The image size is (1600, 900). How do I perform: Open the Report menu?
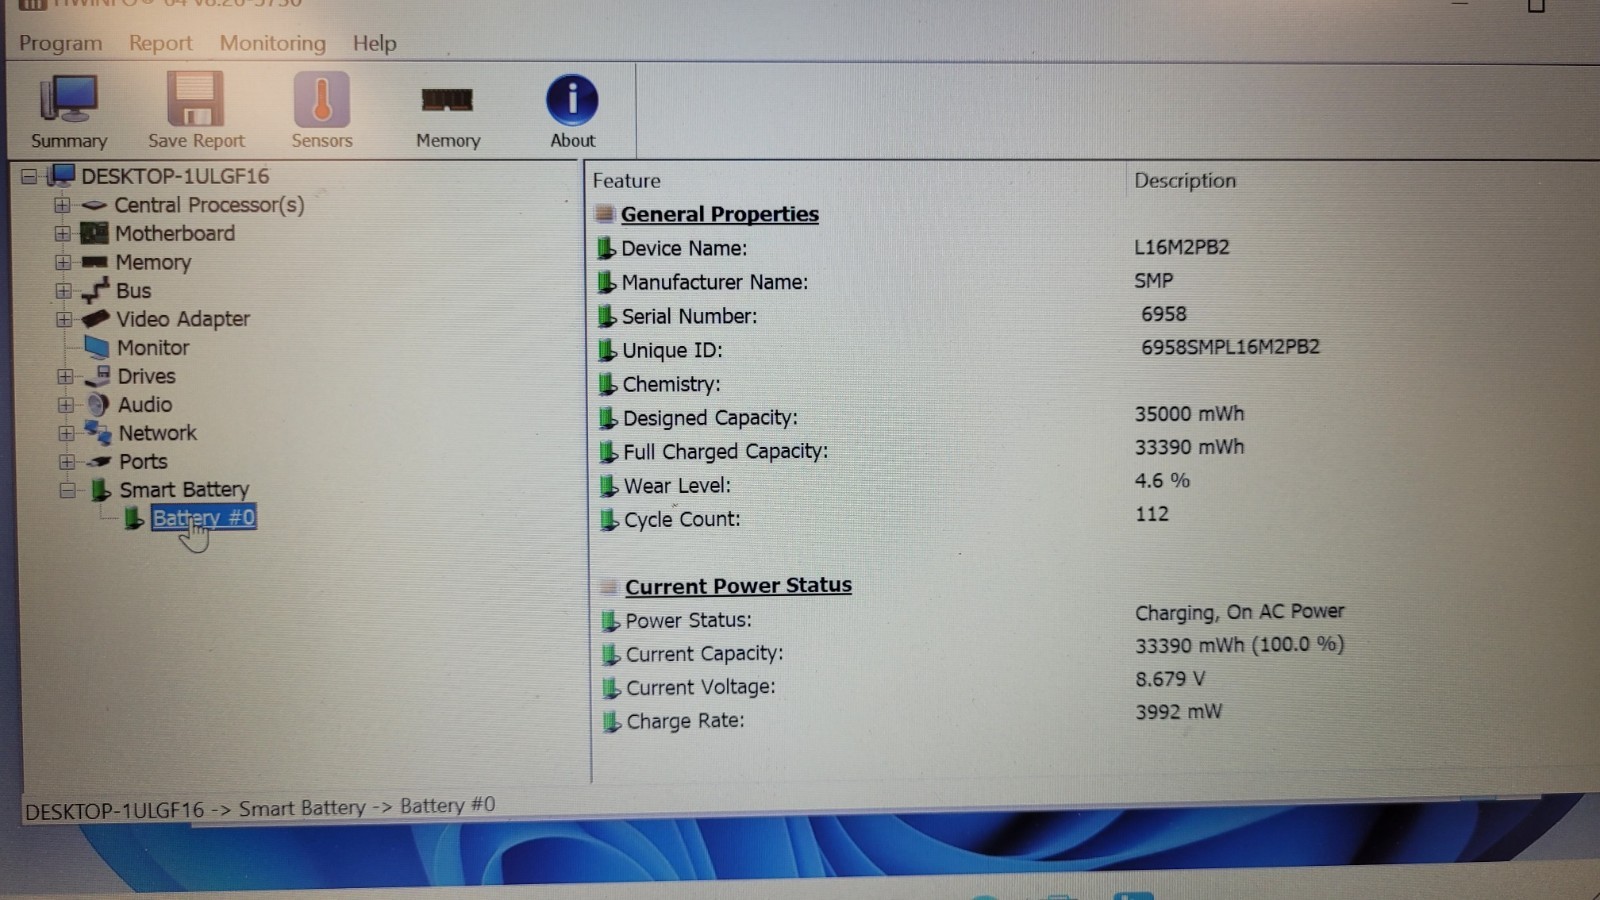[160, 43]
